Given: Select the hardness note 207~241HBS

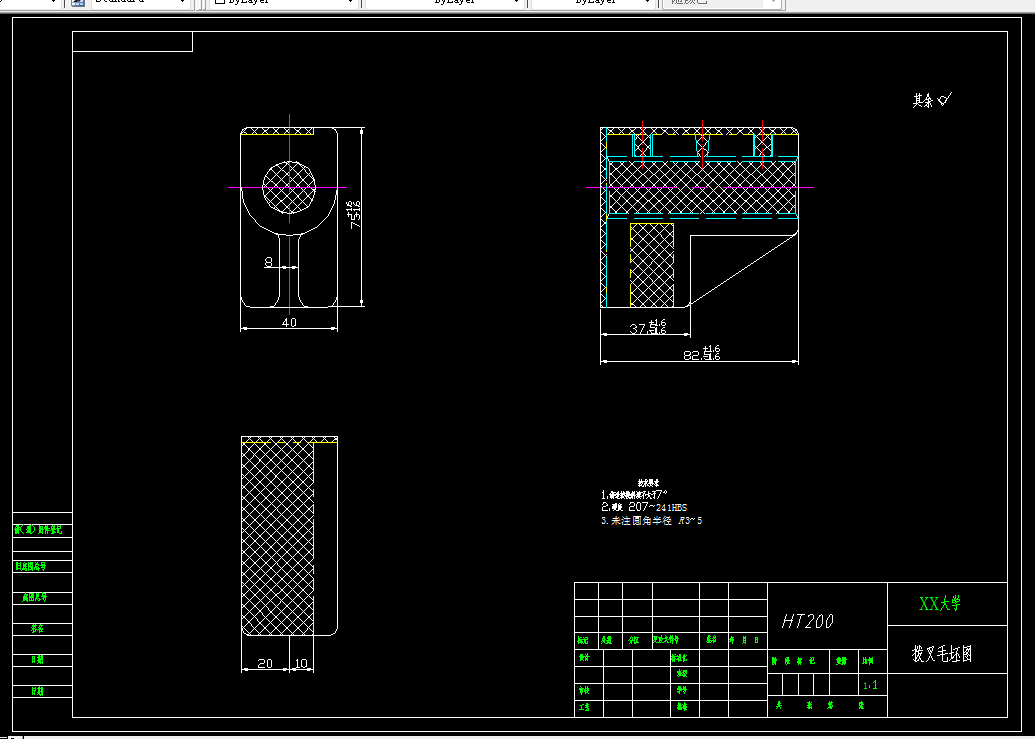Looking at the screenshot, I should 644,507.
